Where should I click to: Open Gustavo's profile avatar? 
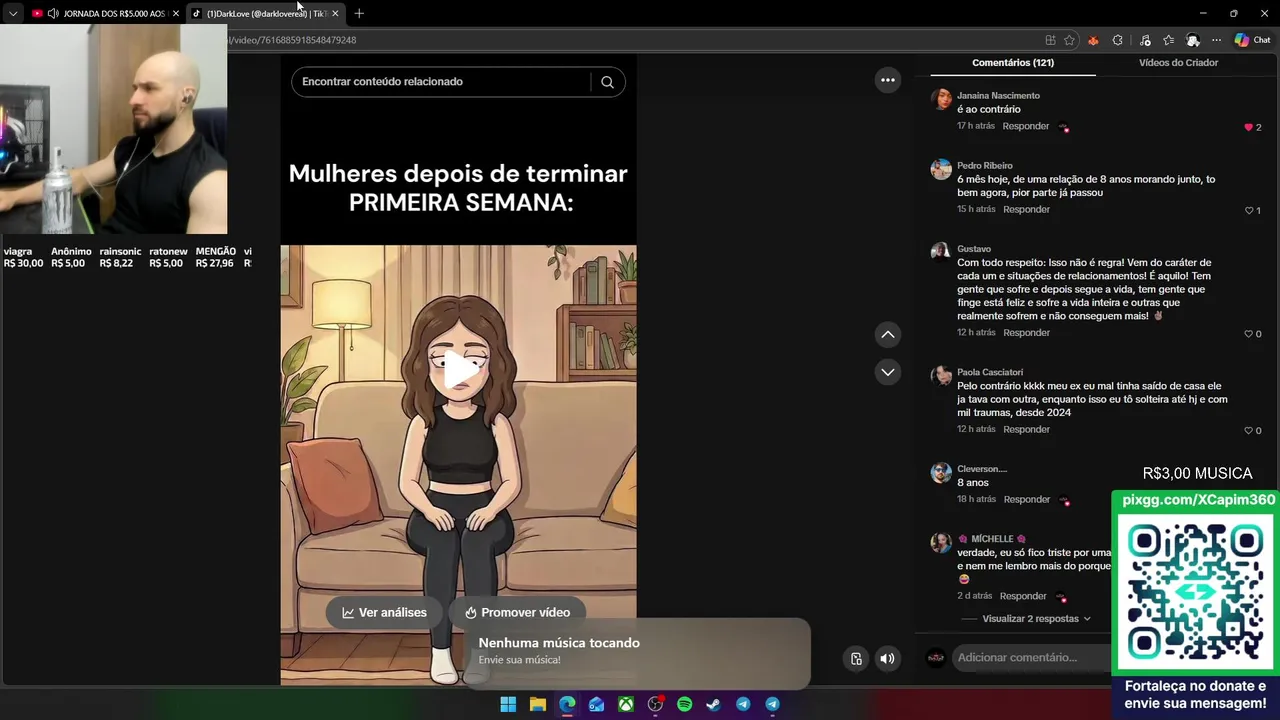pyautogui.click(x=941, y=252)
